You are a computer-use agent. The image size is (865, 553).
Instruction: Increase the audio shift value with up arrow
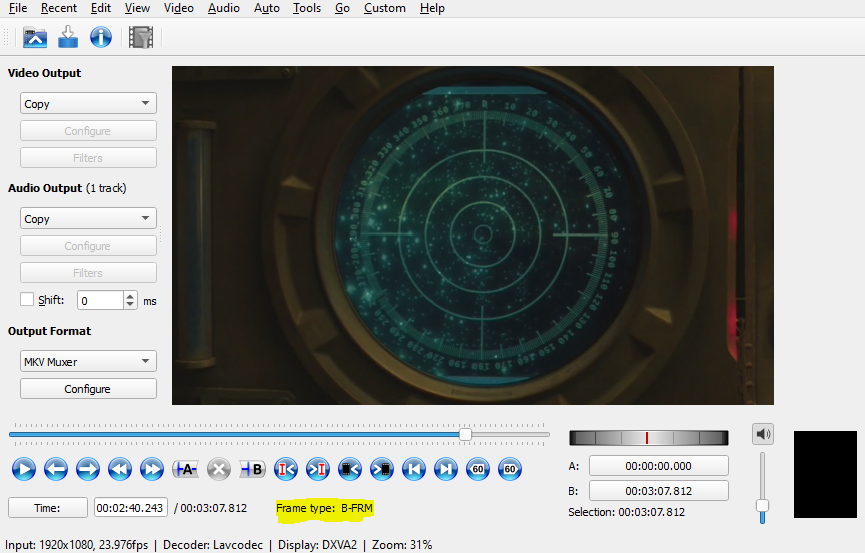tap(130, 296)
